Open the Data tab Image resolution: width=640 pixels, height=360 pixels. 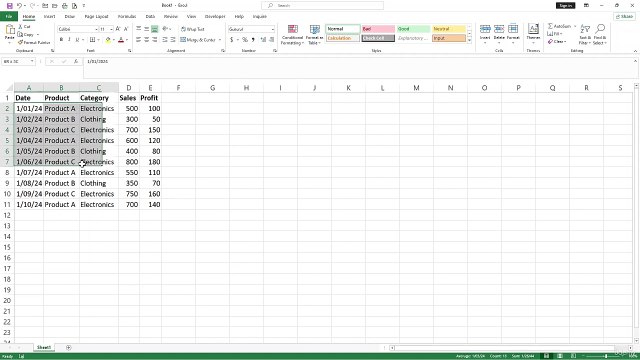coord(150,16)
